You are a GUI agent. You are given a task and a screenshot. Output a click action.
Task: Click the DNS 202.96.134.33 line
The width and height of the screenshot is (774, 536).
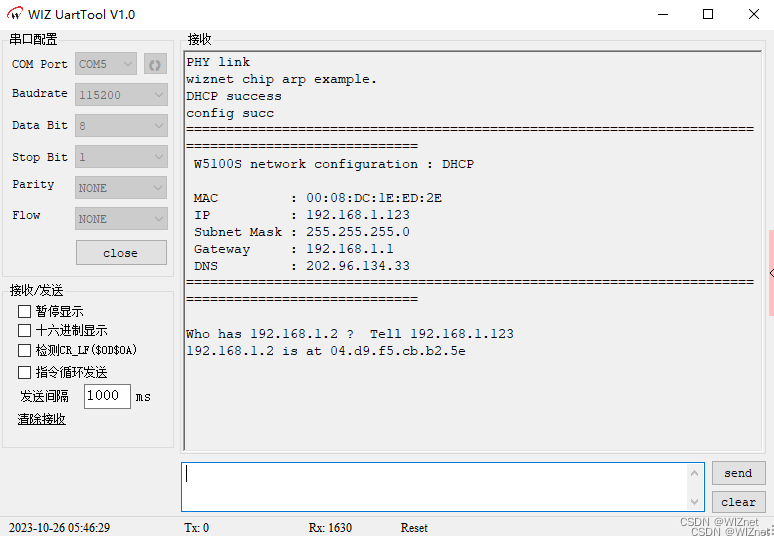tap(302, 266)
